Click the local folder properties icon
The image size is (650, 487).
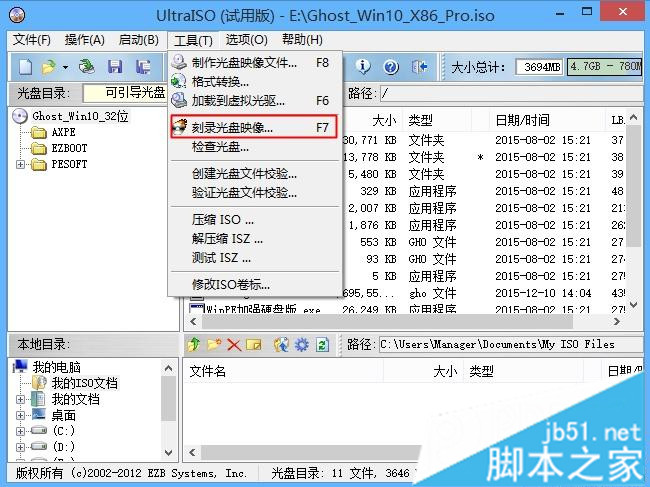(x=254, y=344)
